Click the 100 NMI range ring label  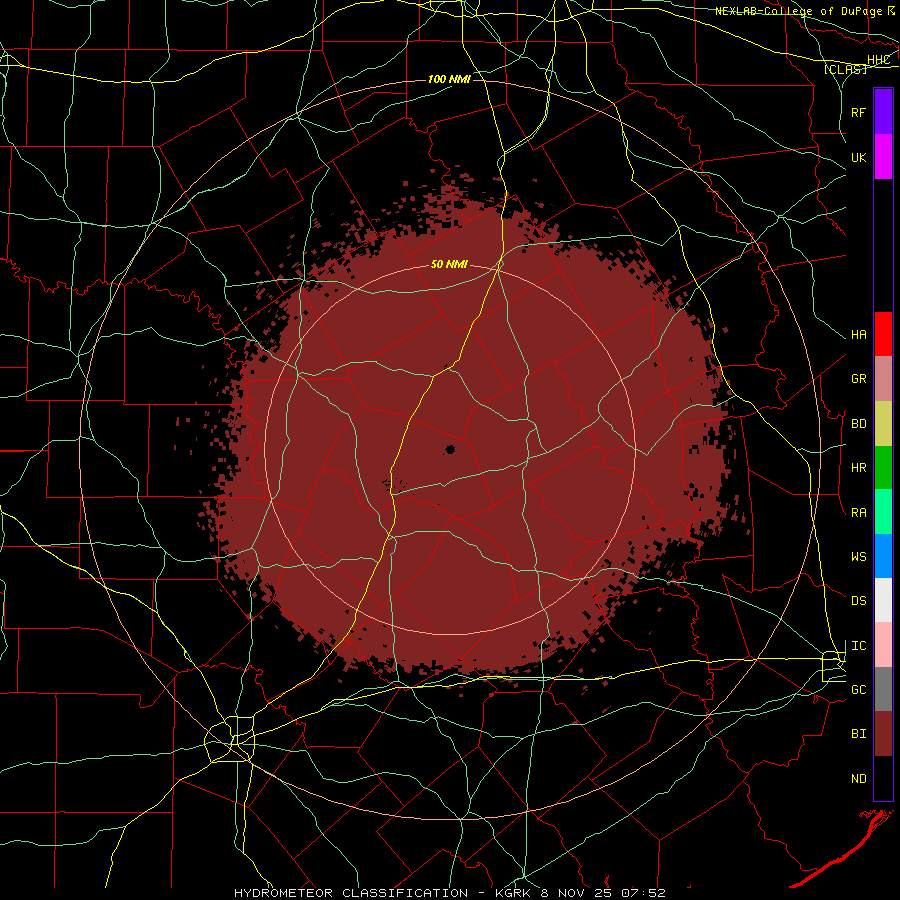[x=449, y=79]
